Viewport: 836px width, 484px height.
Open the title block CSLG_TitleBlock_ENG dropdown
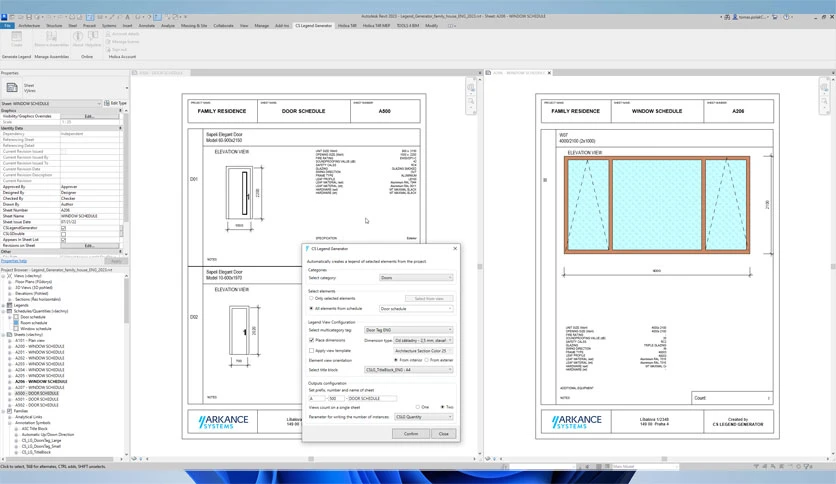coord(408,370)
